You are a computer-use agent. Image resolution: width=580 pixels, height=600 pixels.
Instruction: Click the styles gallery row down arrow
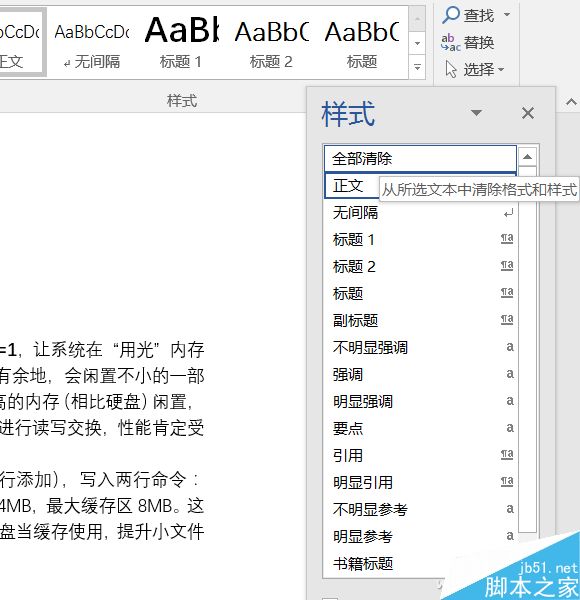[417, 43]
